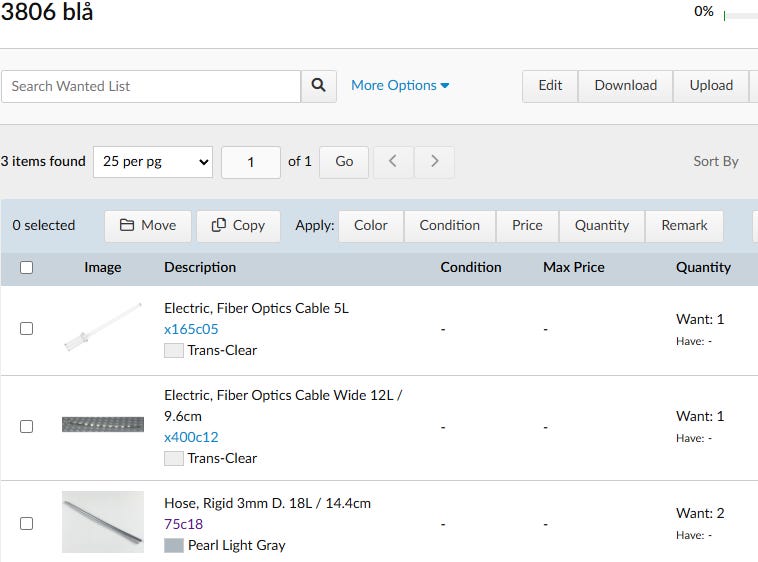Screen dimensions: 758x562
Task: Click the Download button
Action: click(x=625, y=86)
